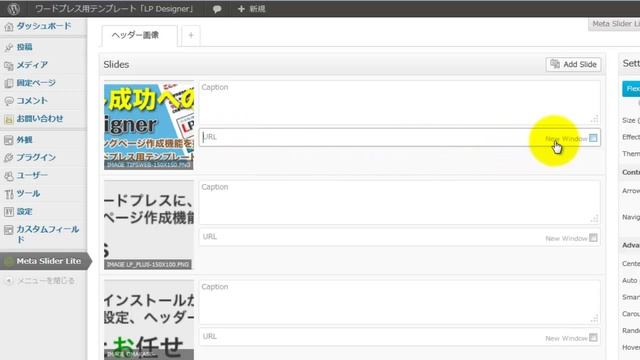
Task: Click the Dashboard home icon in sidebar
Action: tap(9, 27)
